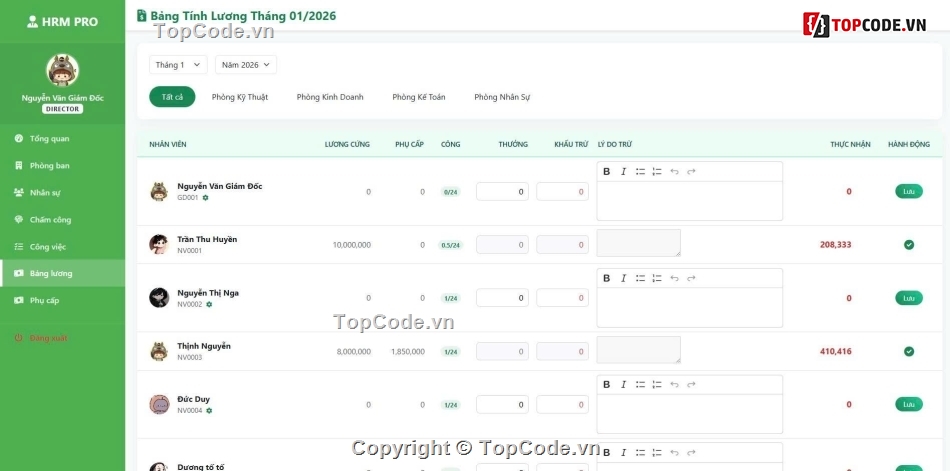
Task: Click gear icon next to NV0004
Action: (209, 410)
